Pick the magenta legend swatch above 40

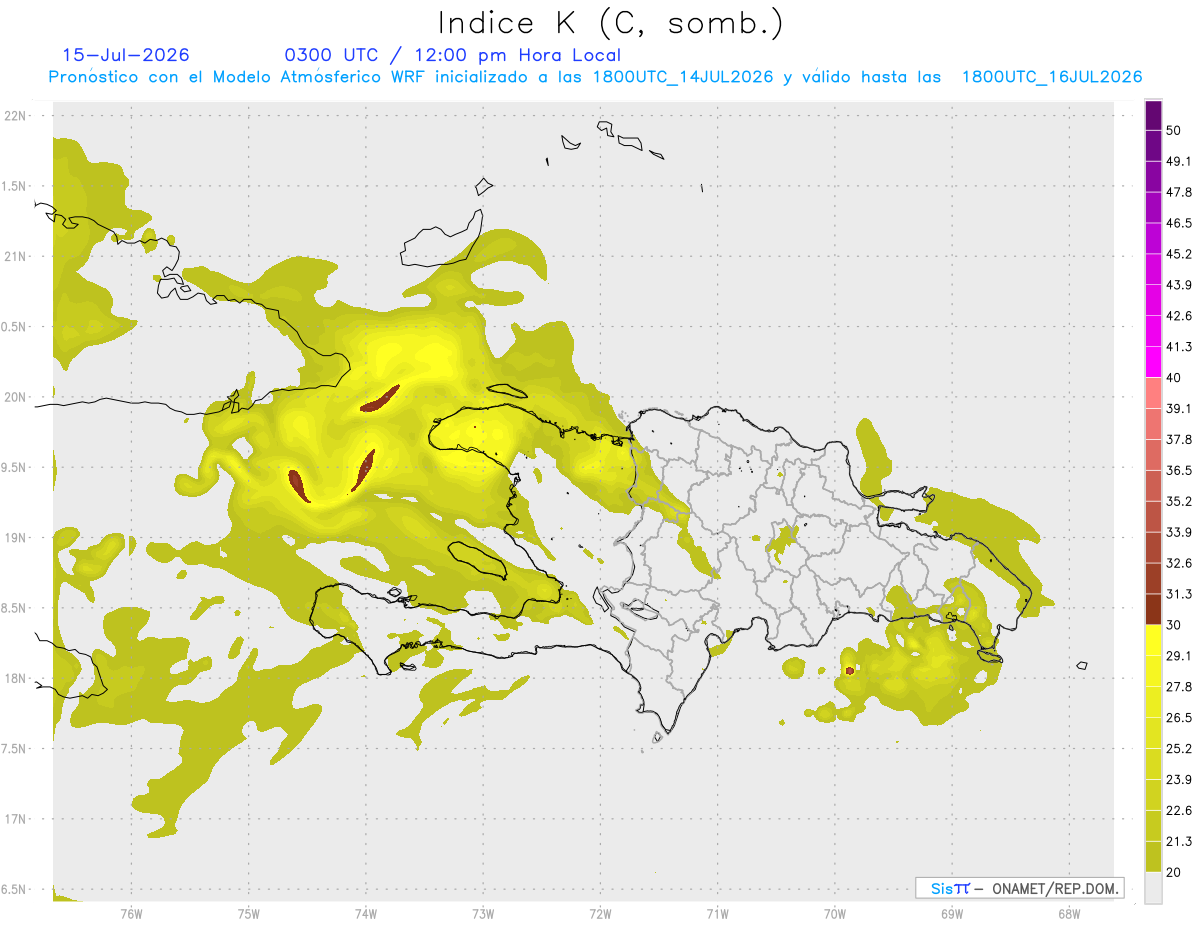pyautogui.click(x=1153, y=362)
